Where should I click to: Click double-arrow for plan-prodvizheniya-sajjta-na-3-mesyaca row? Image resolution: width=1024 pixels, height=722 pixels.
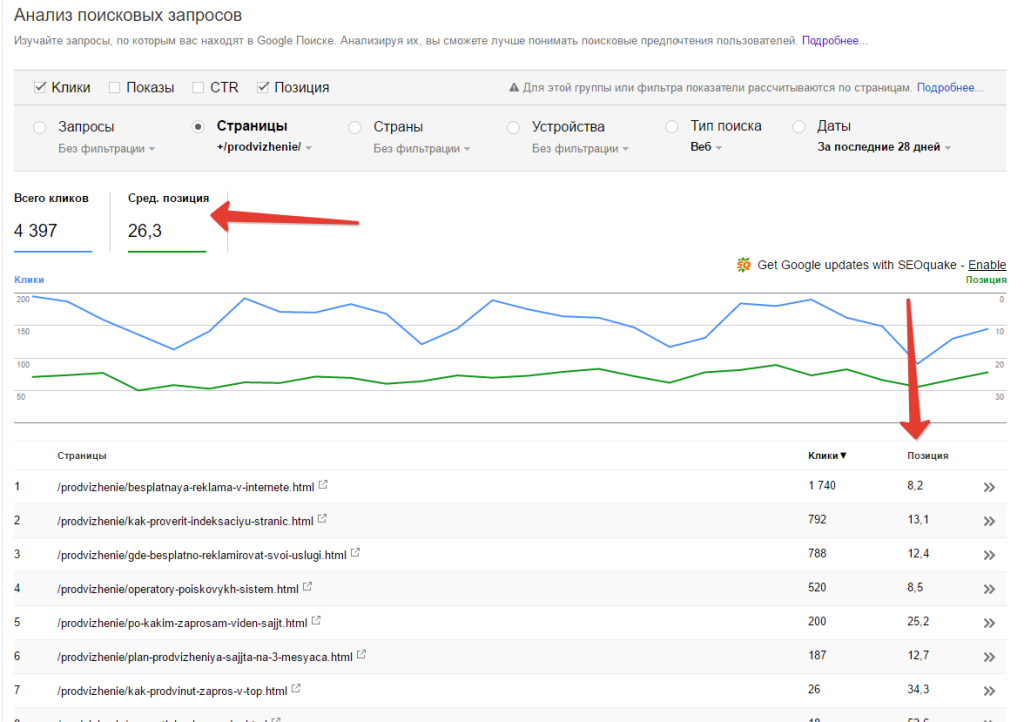click(989, 657)
